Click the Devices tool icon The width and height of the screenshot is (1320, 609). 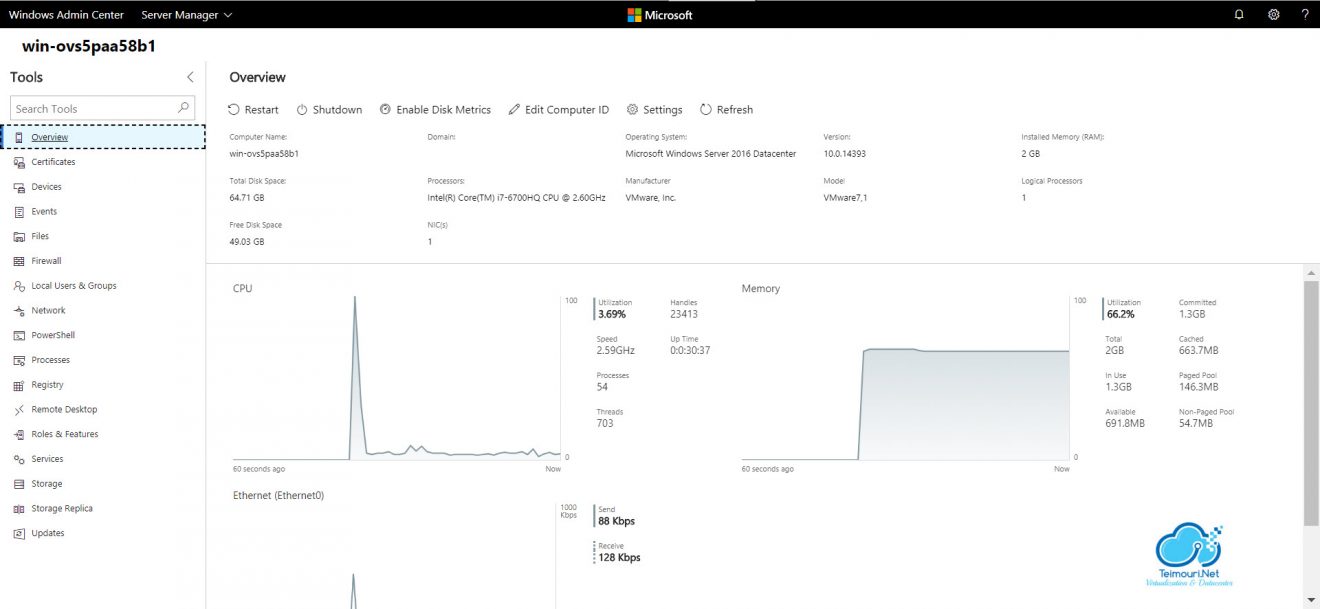(19, 187)
